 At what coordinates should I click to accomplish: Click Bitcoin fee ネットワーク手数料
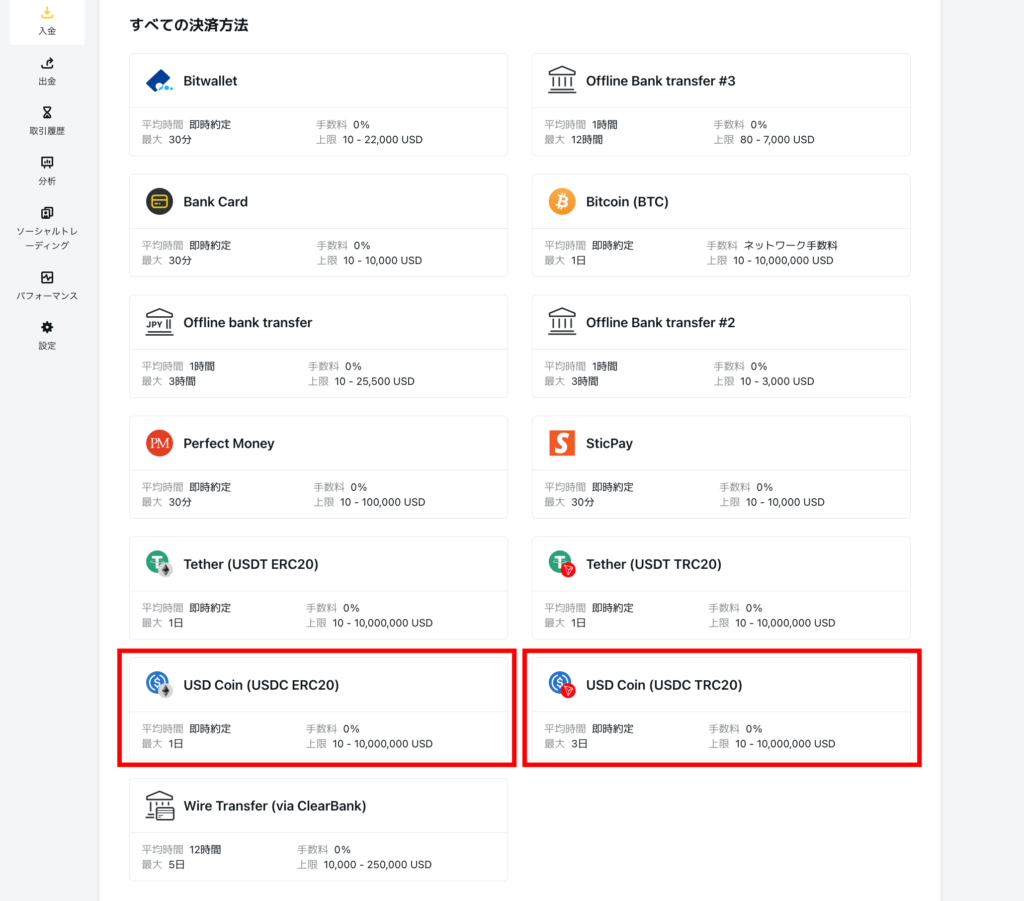point(791,245)
